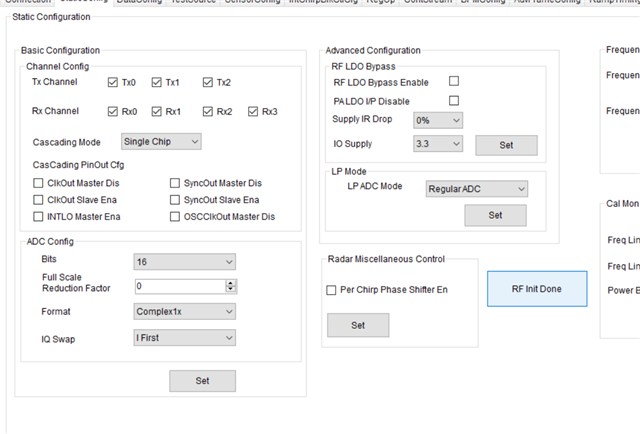Screen dimensions: 640x434
Task: Click the Tx Channel label
Action: [55, 82]
